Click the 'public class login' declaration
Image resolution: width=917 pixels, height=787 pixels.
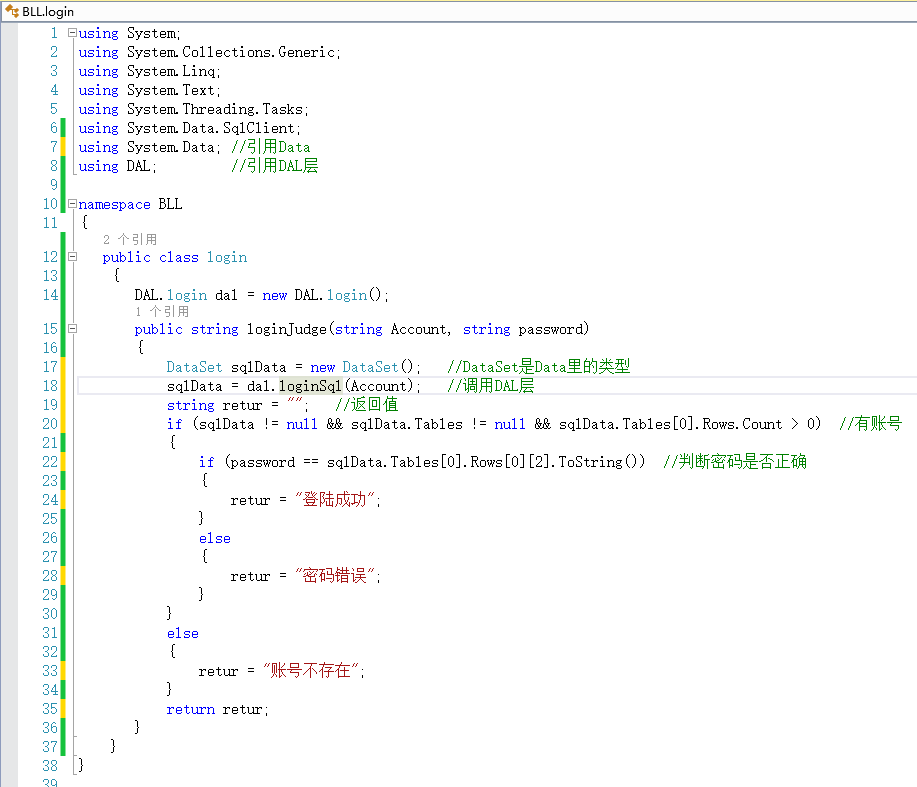coord(175,257)
